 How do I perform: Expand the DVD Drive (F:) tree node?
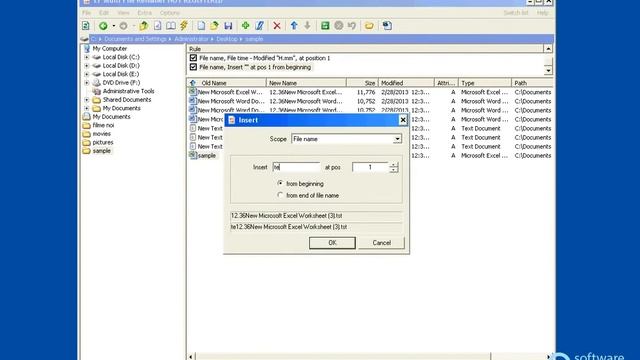point(87,82)
